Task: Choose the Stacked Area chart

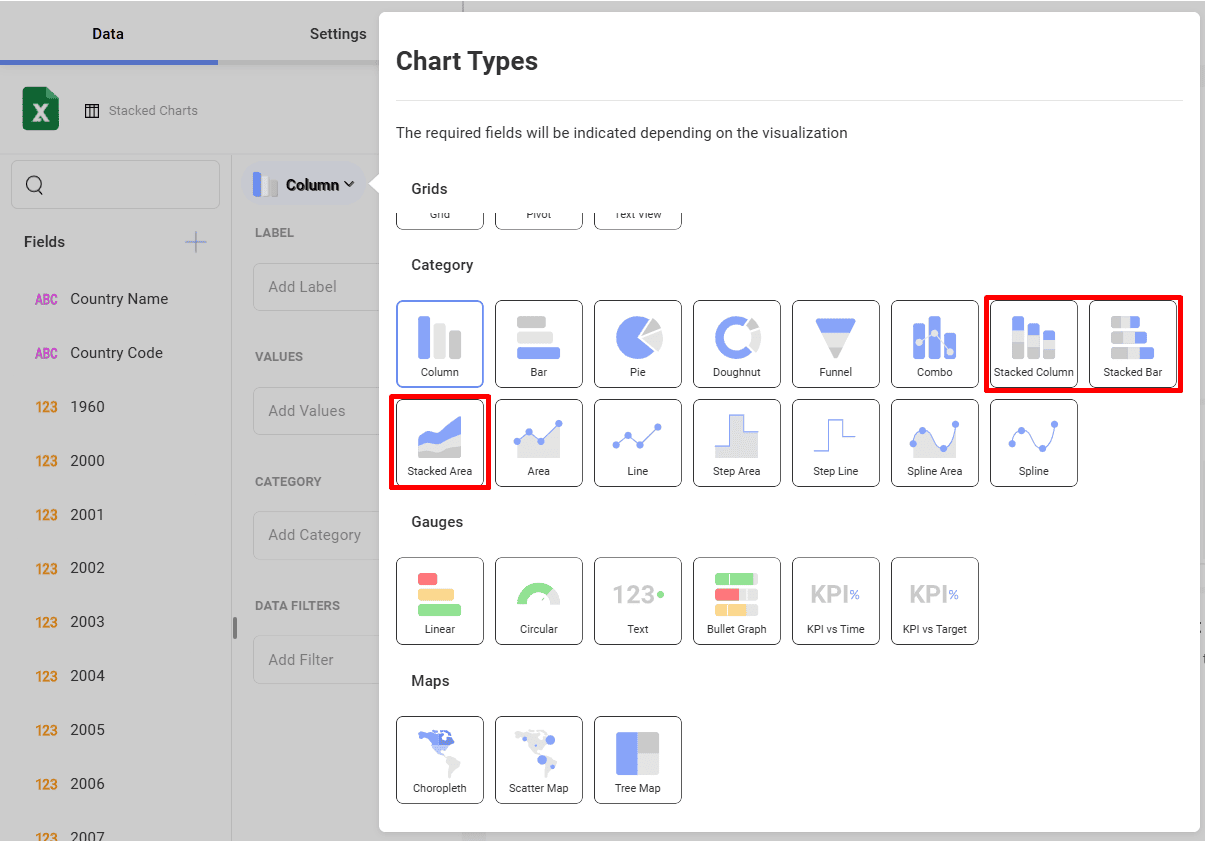Action: [x=440, y=443]
